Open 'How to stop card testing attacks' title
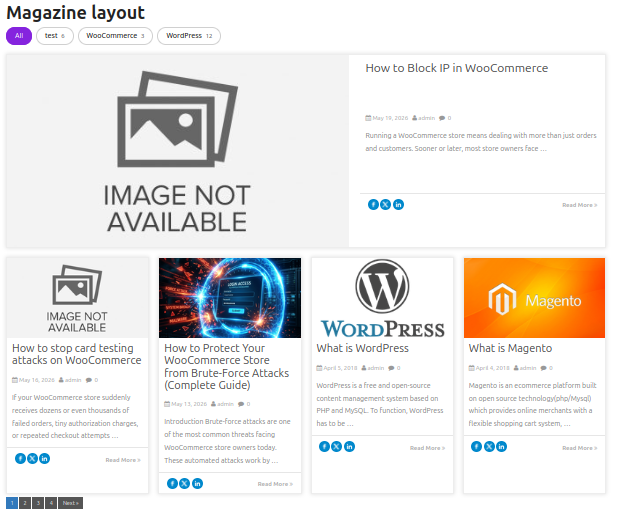 coord(76,354)
